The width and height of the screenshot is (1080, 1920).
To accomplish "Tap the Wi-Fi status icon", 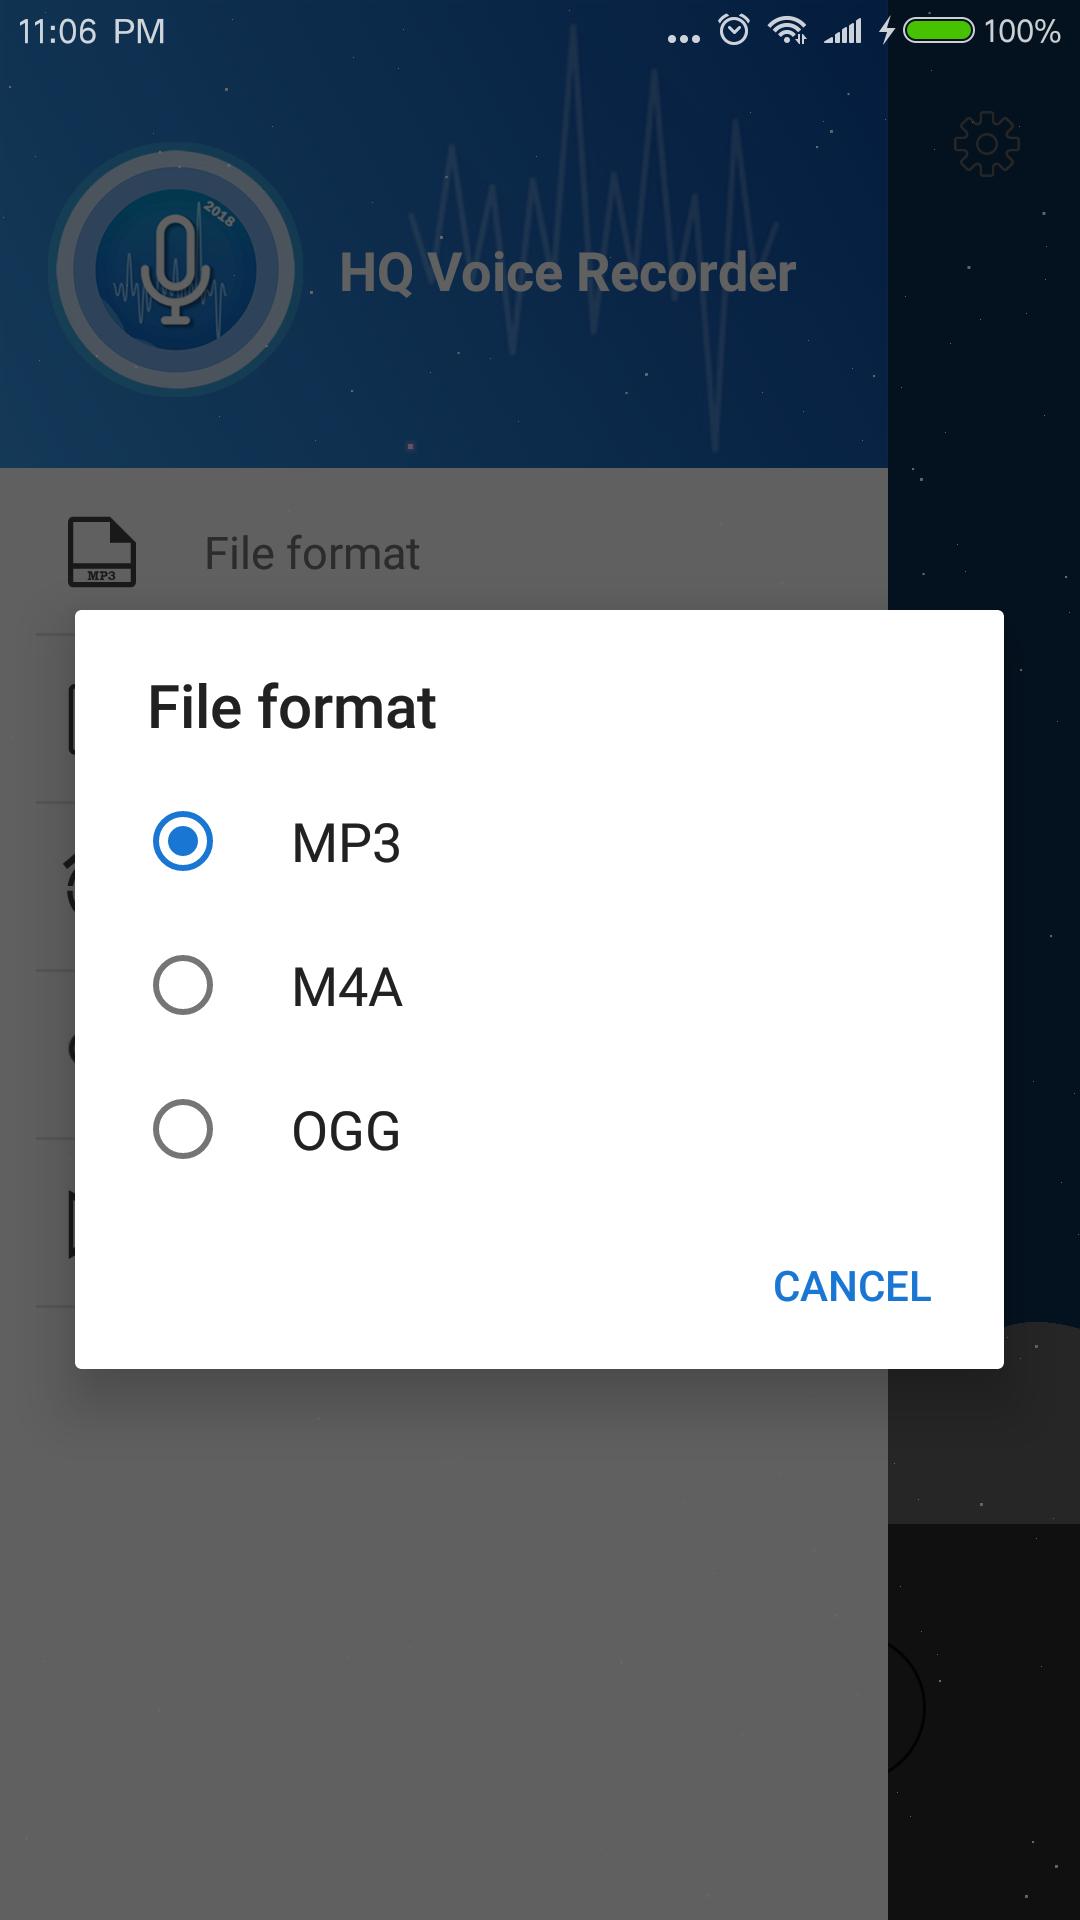I will [788, 31].
